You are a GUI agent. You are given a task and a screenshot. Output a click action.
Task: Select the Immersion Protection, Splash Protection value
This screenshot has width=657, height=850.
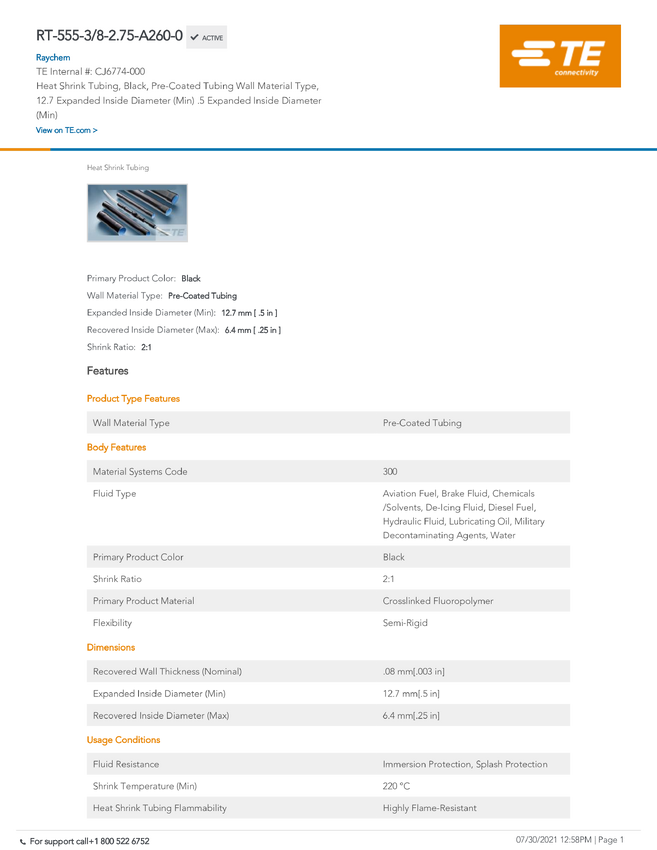click(x=465, y=764)
